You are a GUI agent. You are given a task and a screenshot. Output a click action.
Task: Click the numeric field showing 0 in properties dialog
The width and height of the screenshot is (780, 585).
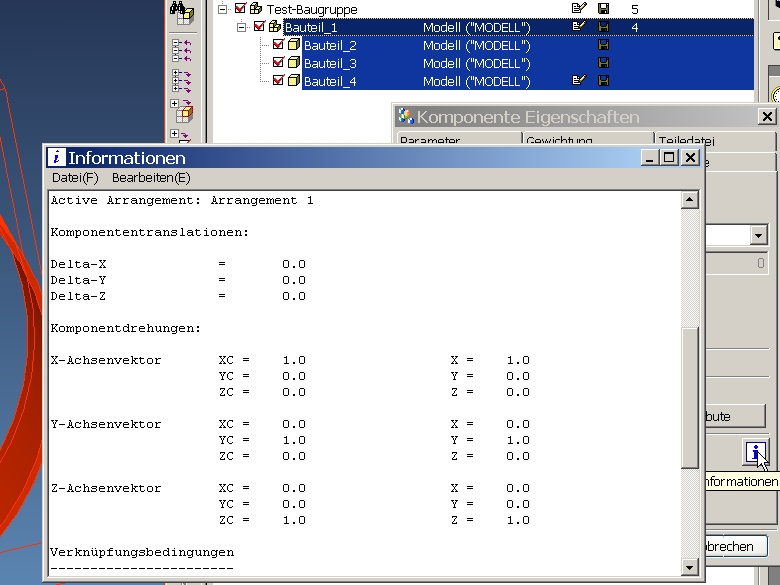pos(736,263)
